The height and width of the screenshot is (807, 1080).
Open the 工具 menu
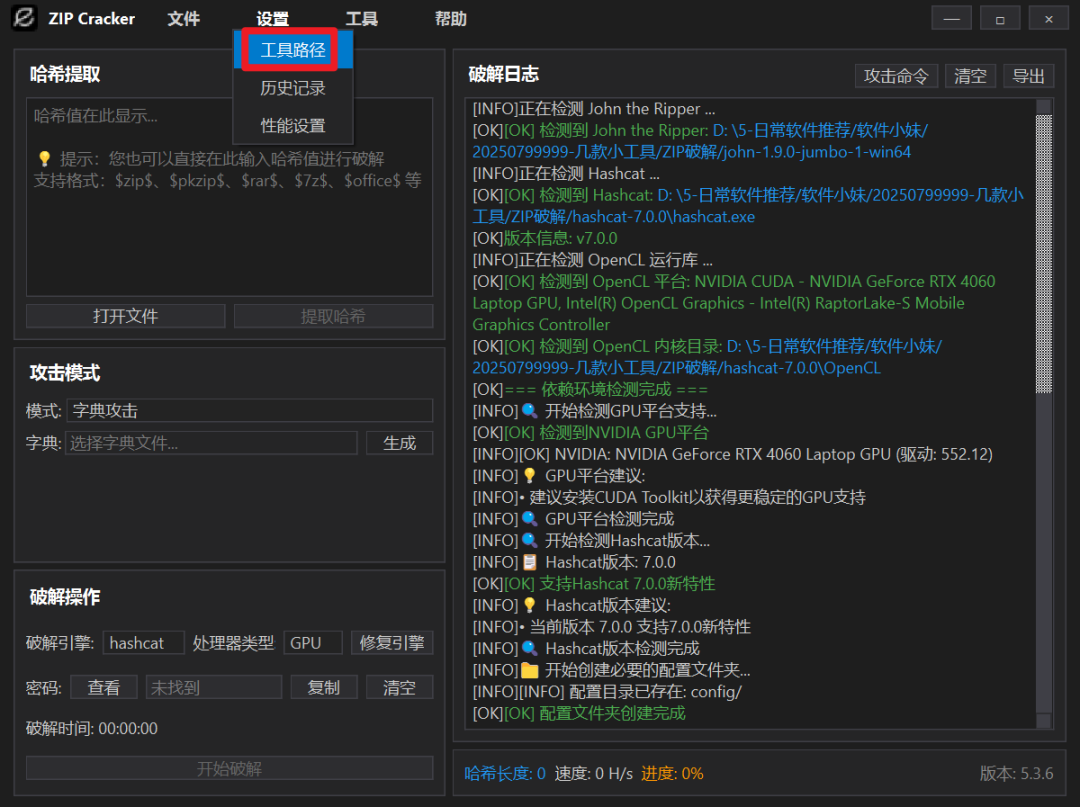[x=361, y=18]
